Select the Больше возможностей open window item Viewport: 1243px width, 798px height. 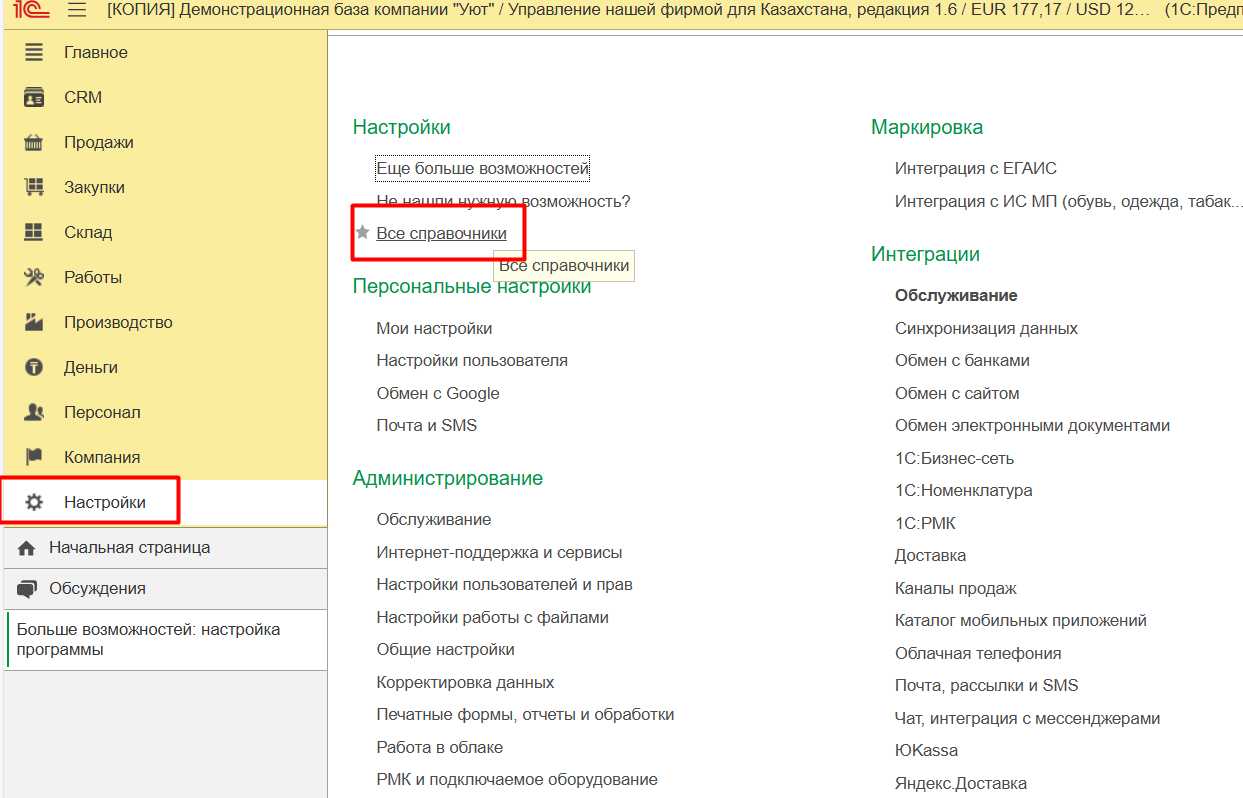click(x=148, y=639)
